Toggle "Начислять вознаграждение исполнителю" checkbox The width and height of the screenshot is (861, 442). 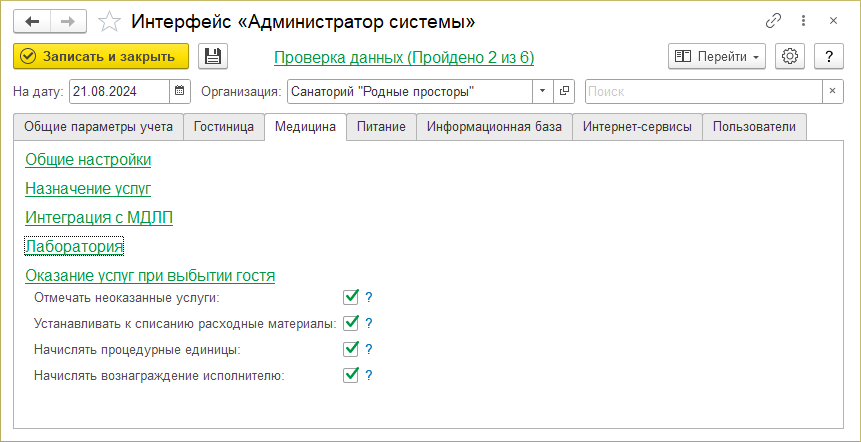click(x=351, y=375)
